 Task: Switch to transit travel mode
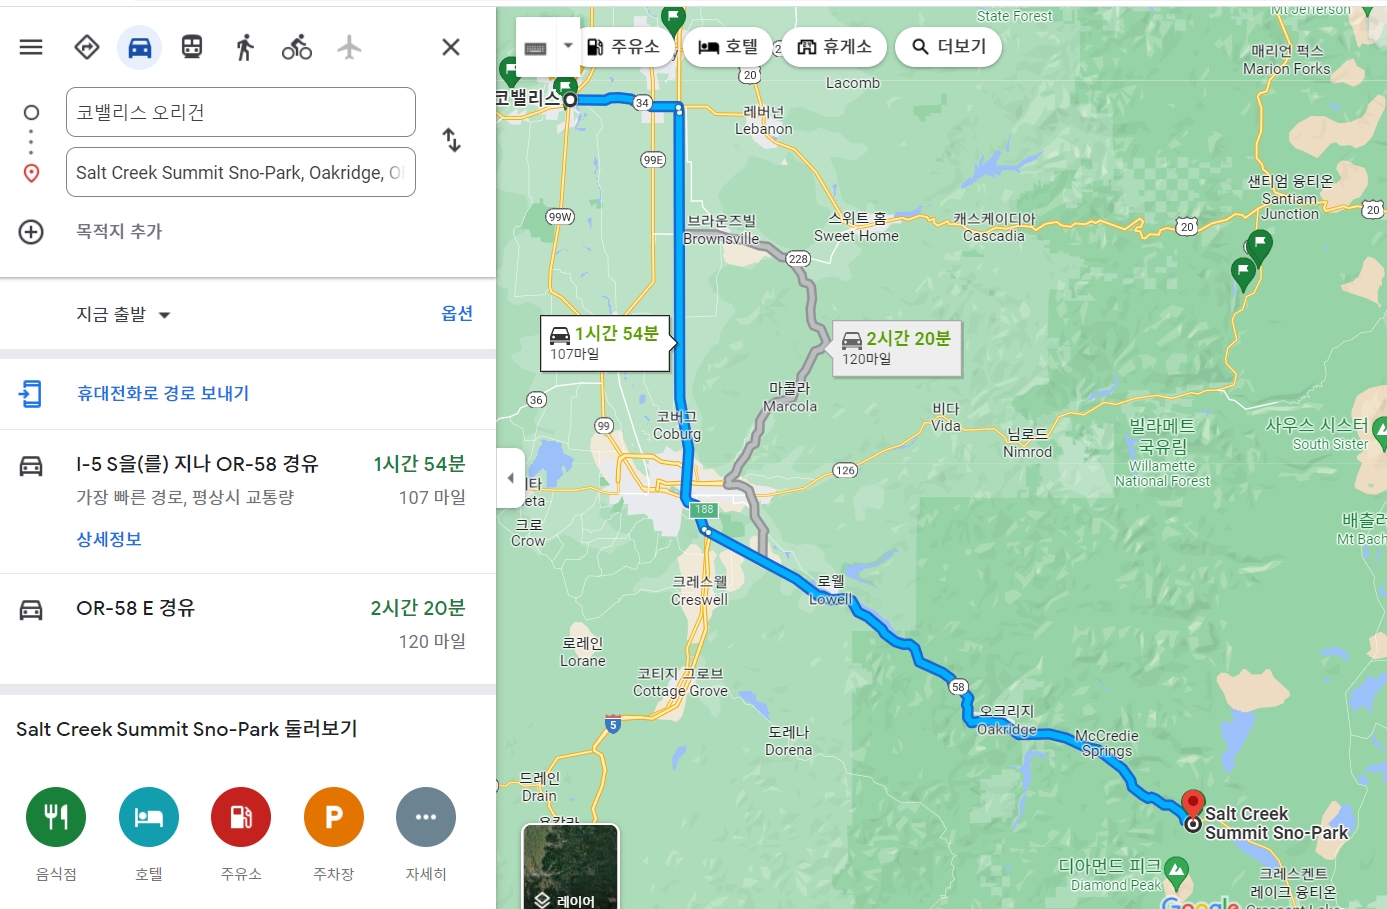pyautogui.click(x=192, y=47)
